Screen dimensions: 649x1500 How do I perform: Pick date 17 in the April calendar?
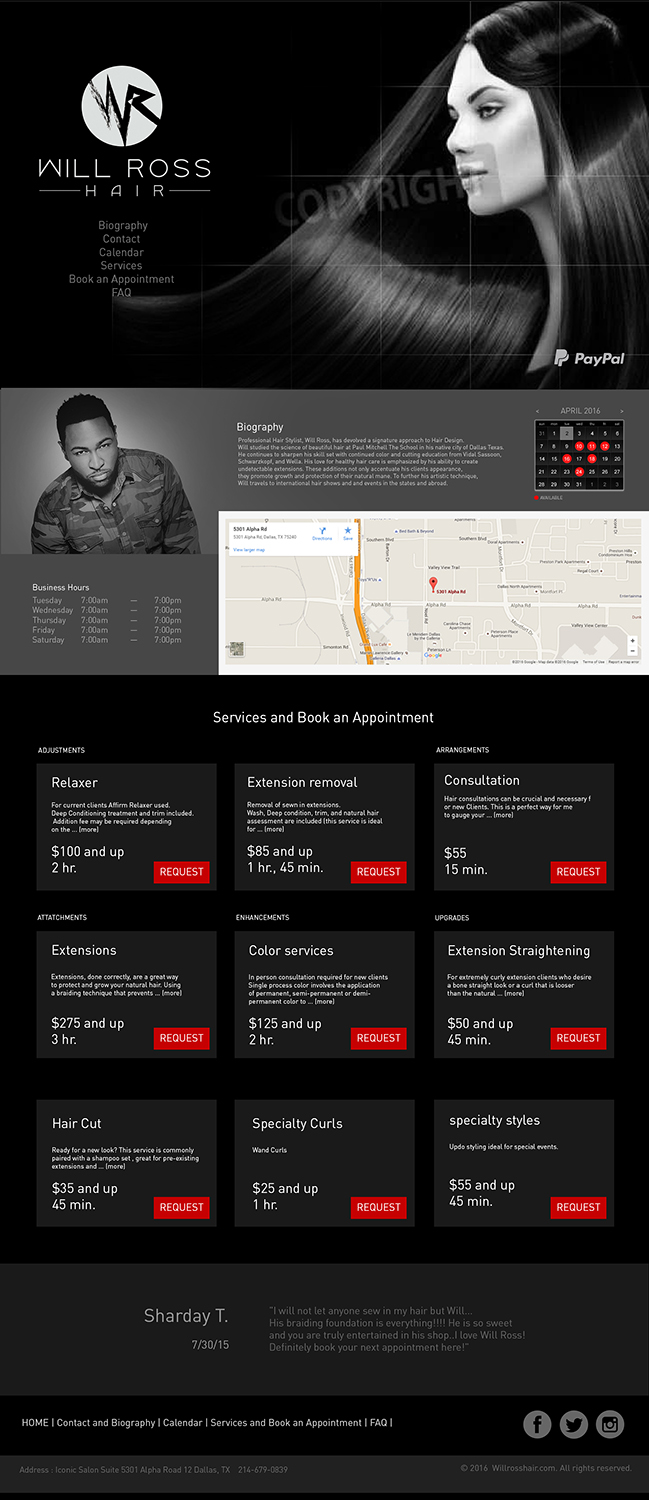[x=579, y=459]
